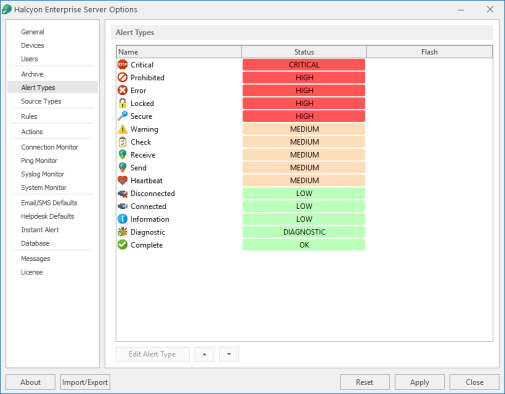Open the Messages section
This screenshot has width=505, height=394.
[36, 259]
